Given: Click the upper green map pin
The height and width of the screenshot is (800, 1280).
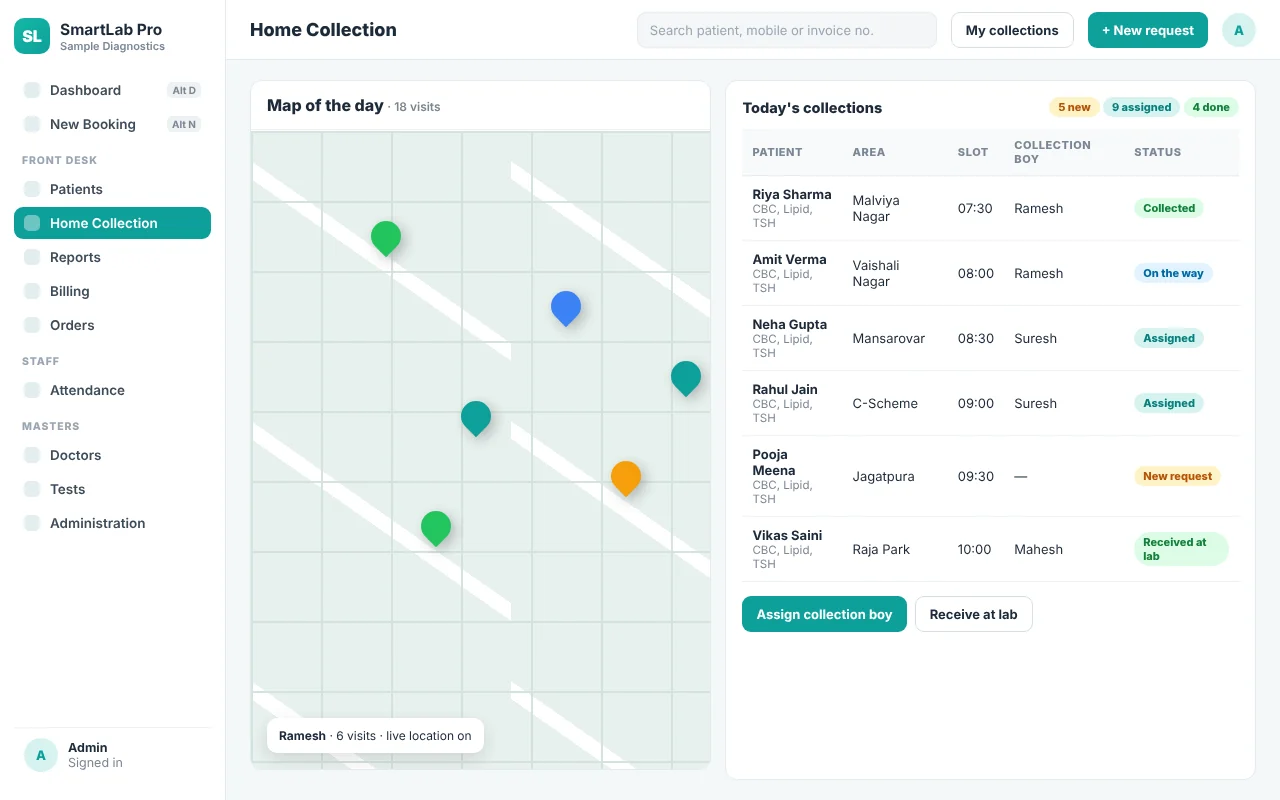Looking at the screenshot, I should 386,238.
